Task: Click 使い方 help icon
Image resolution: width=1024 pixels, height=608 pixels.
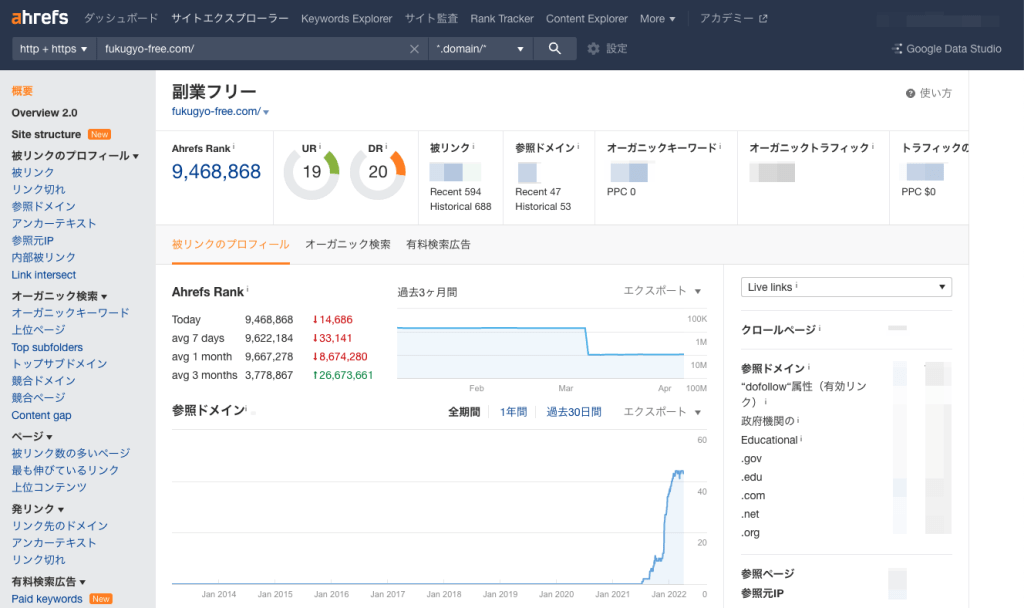Action: click(x=928, y=93)
